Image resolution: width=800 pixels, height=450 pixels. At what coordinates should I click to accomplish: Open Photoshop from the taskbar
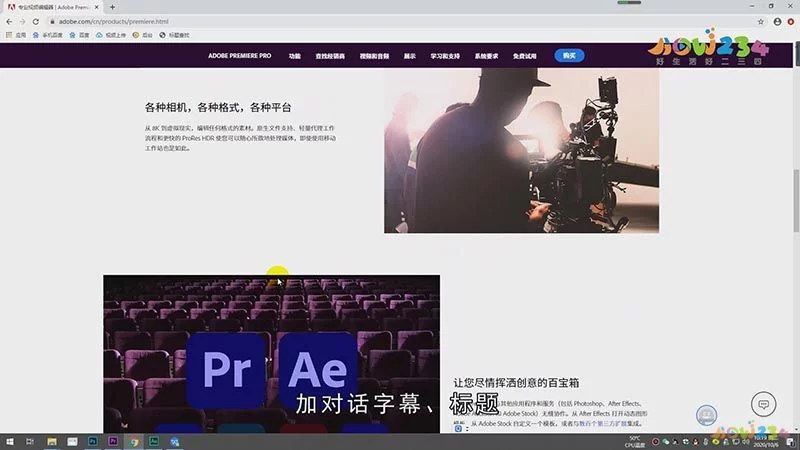[92, 441]
